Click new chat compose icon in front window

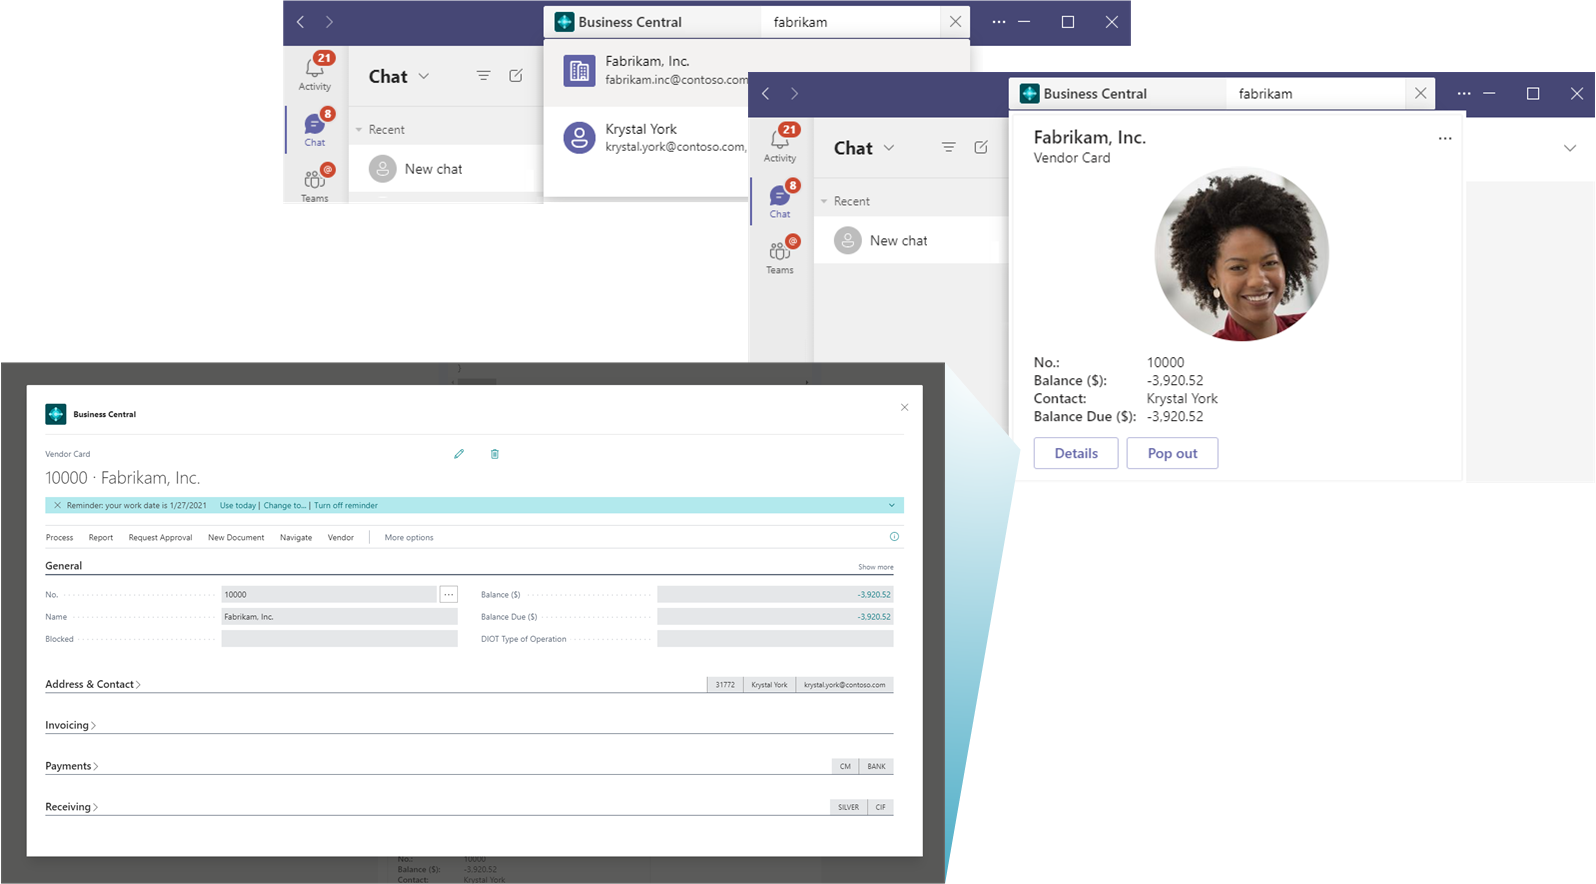pyautogui.click(x=981, y=147)
